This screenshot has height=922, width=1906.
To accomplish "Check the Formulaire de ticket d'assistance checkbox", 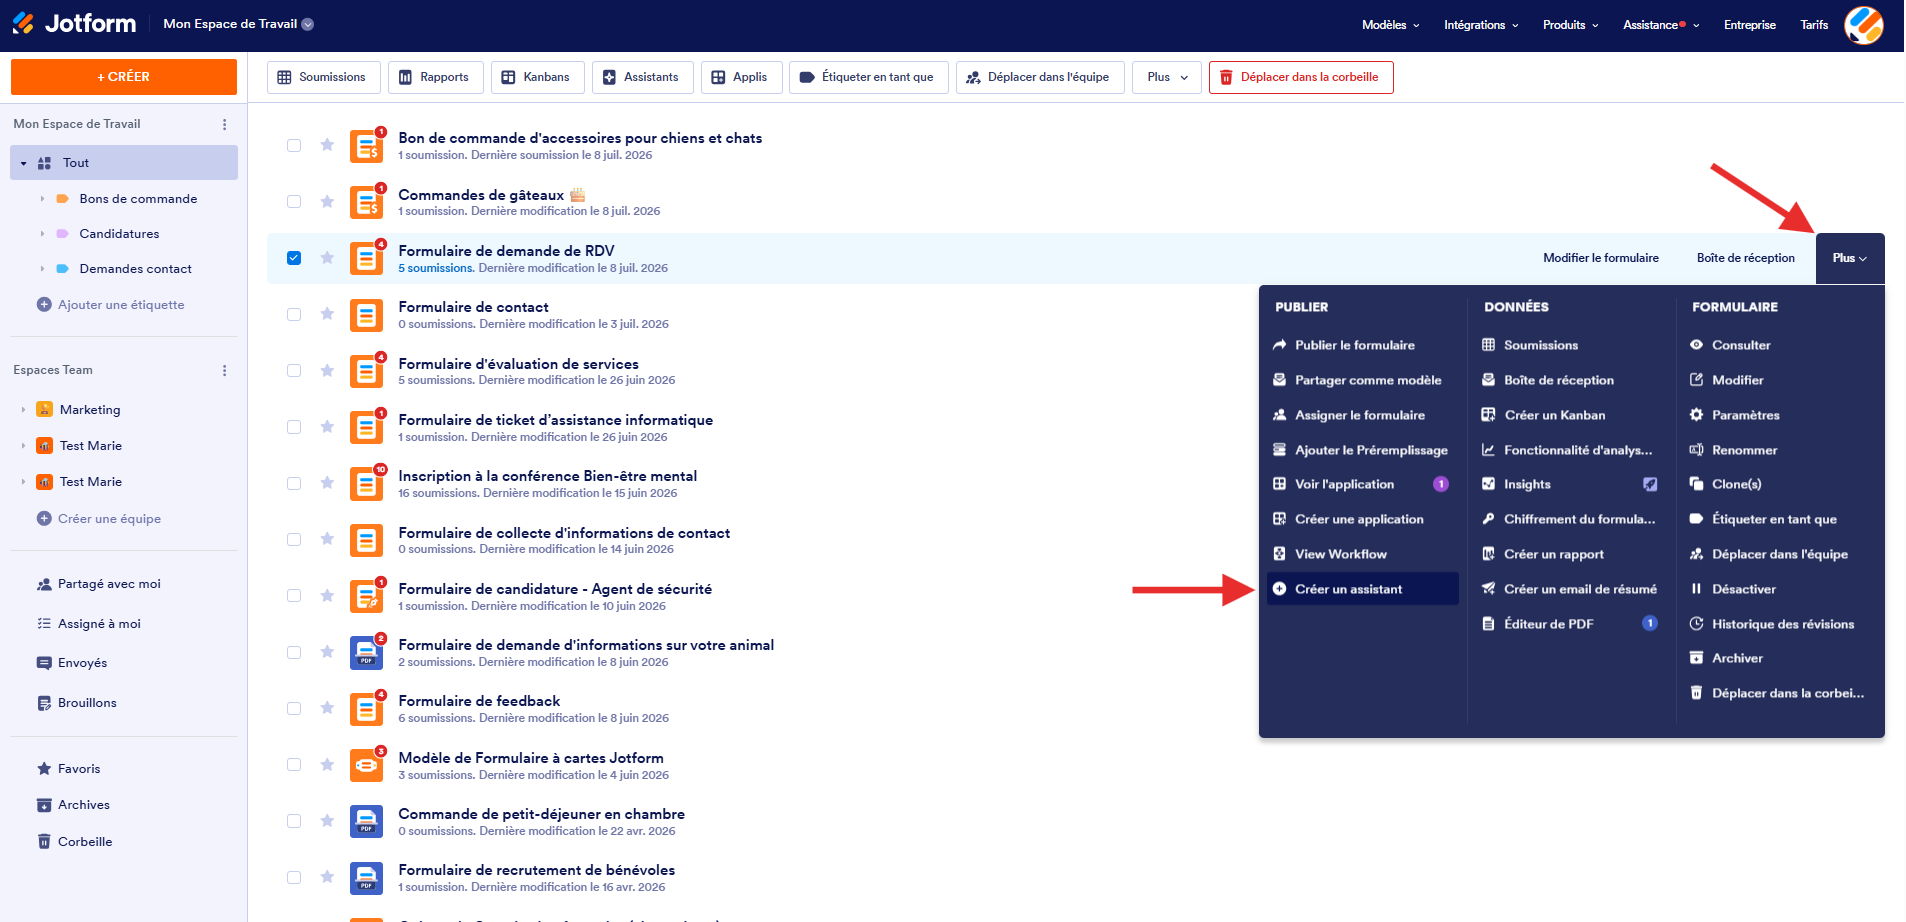I will click(294, 427).
